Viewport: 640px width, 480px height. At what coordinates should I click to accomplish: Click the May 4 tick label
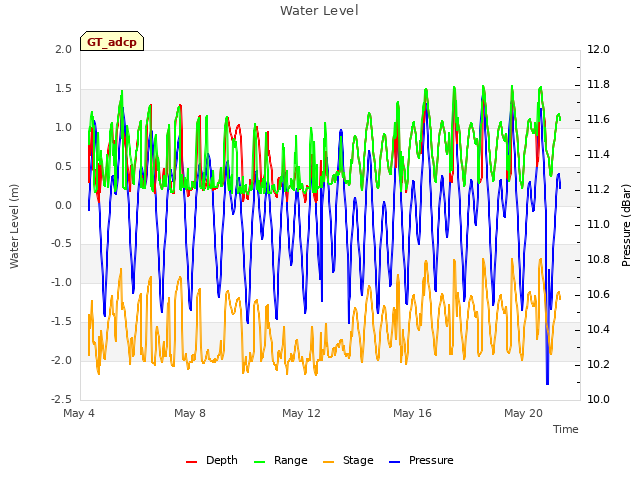click(79, 413)
